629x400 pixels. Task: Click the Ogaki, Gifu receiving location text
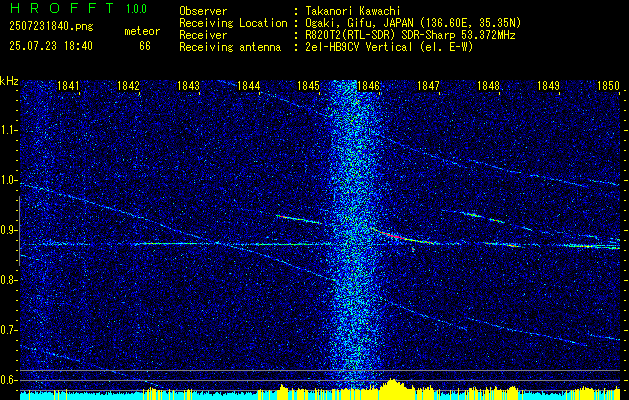(413, 23)
